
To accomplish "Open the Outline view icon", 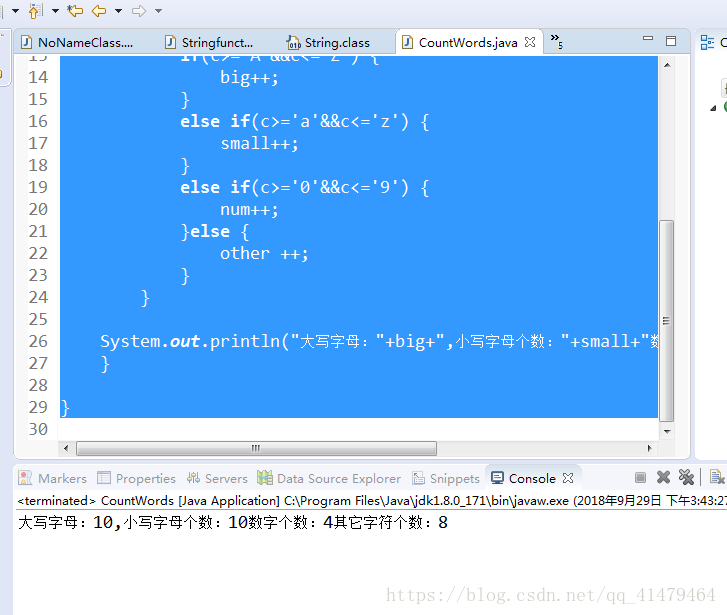I will coord(707,42).
